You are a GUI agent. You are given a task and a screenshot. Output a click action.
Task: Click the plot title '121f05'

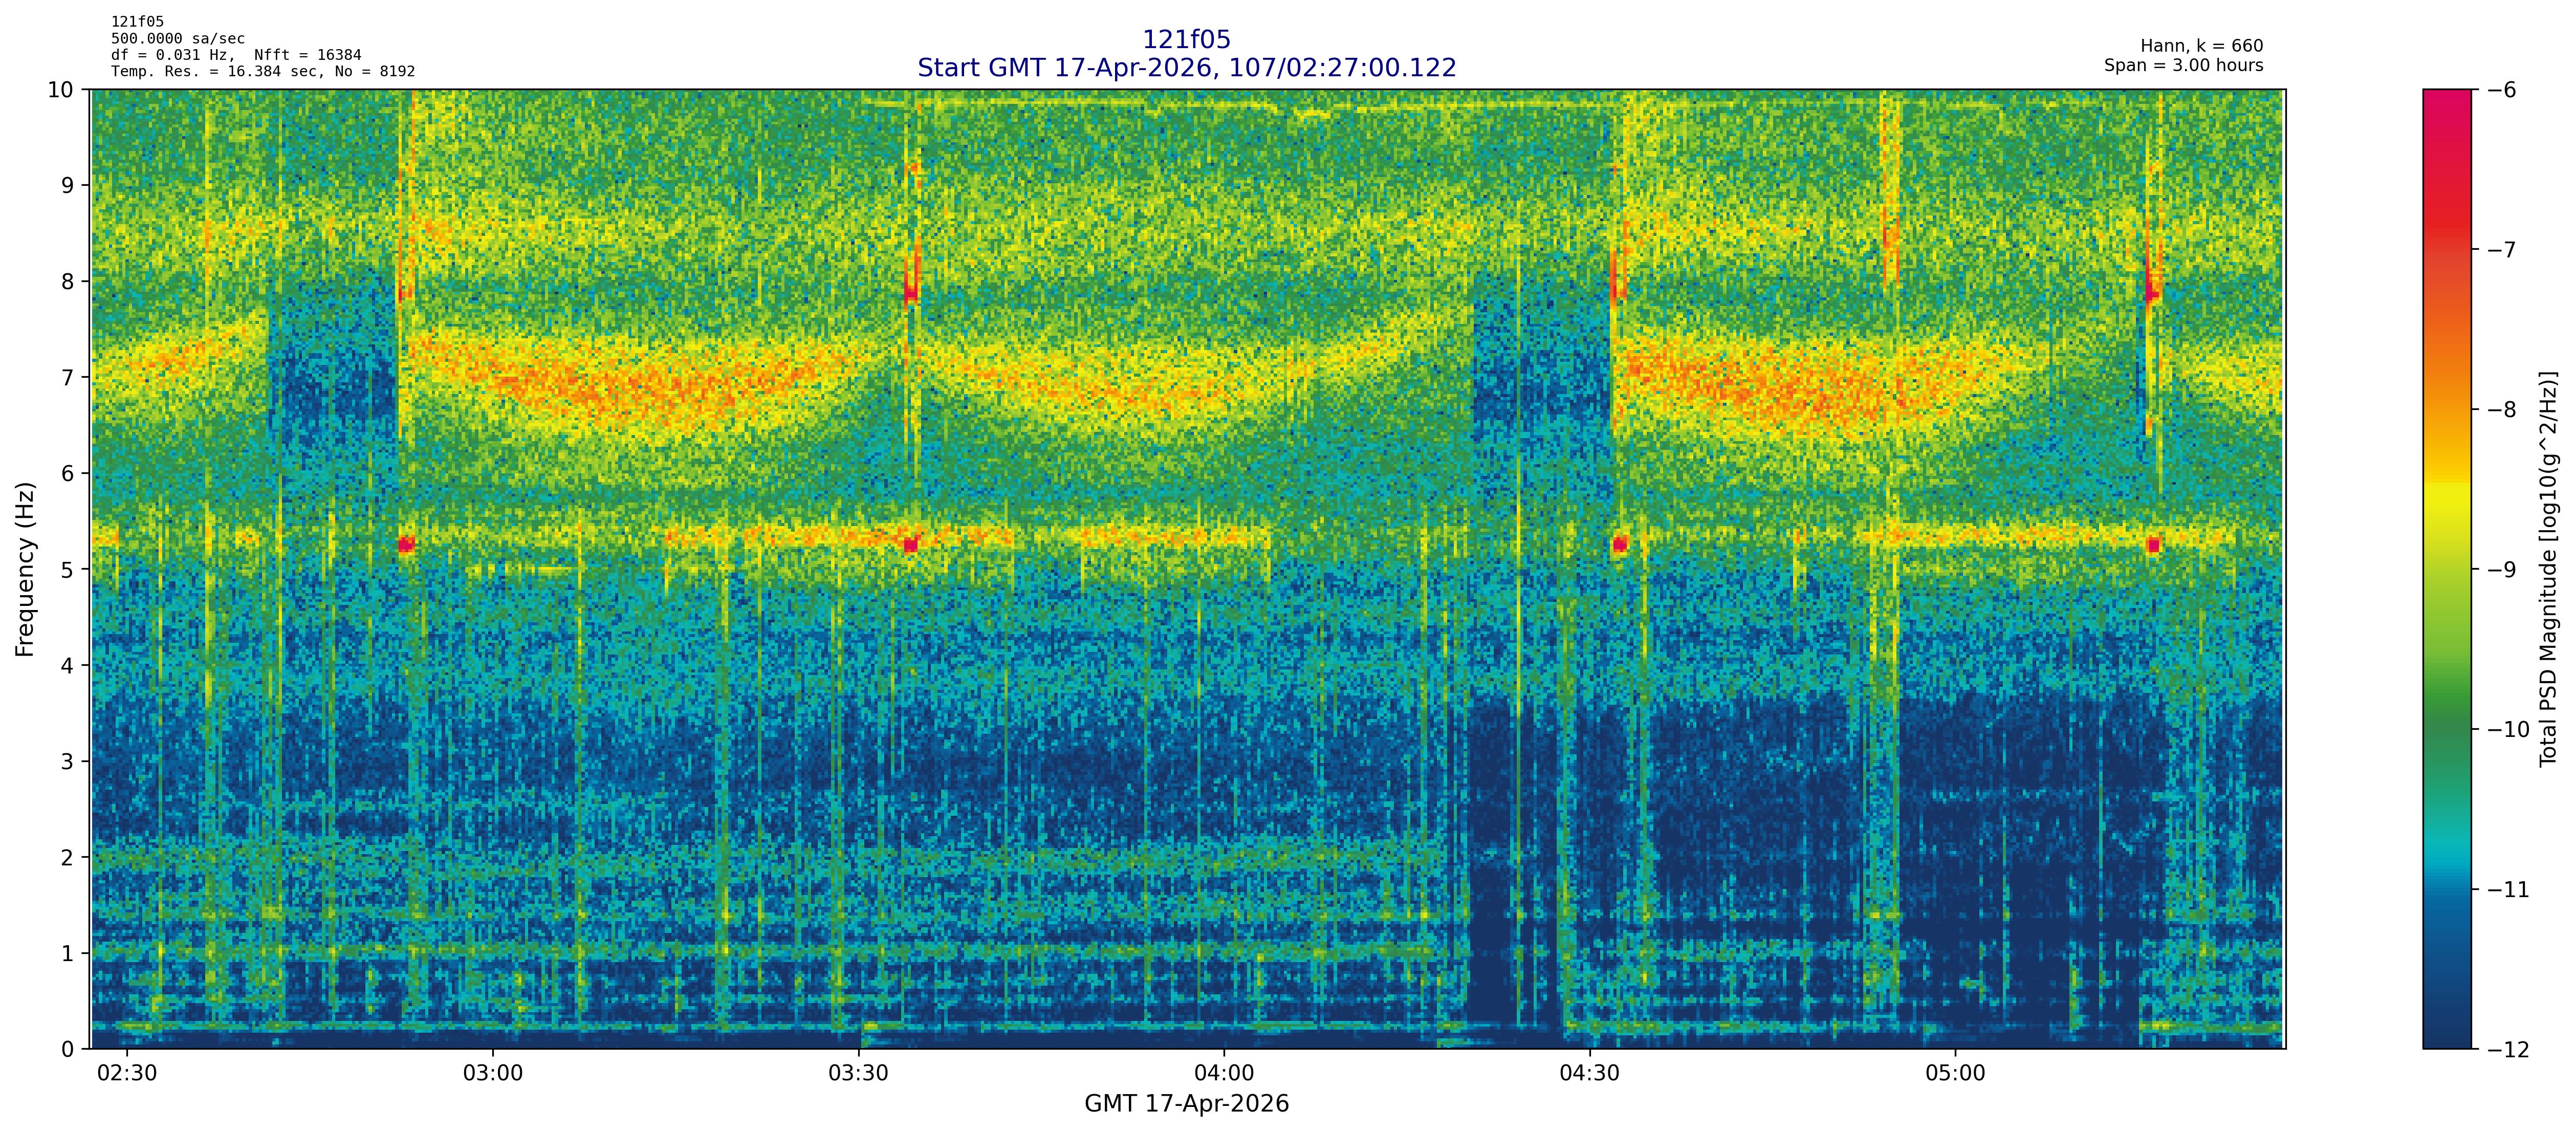(x=1186, y=40)
